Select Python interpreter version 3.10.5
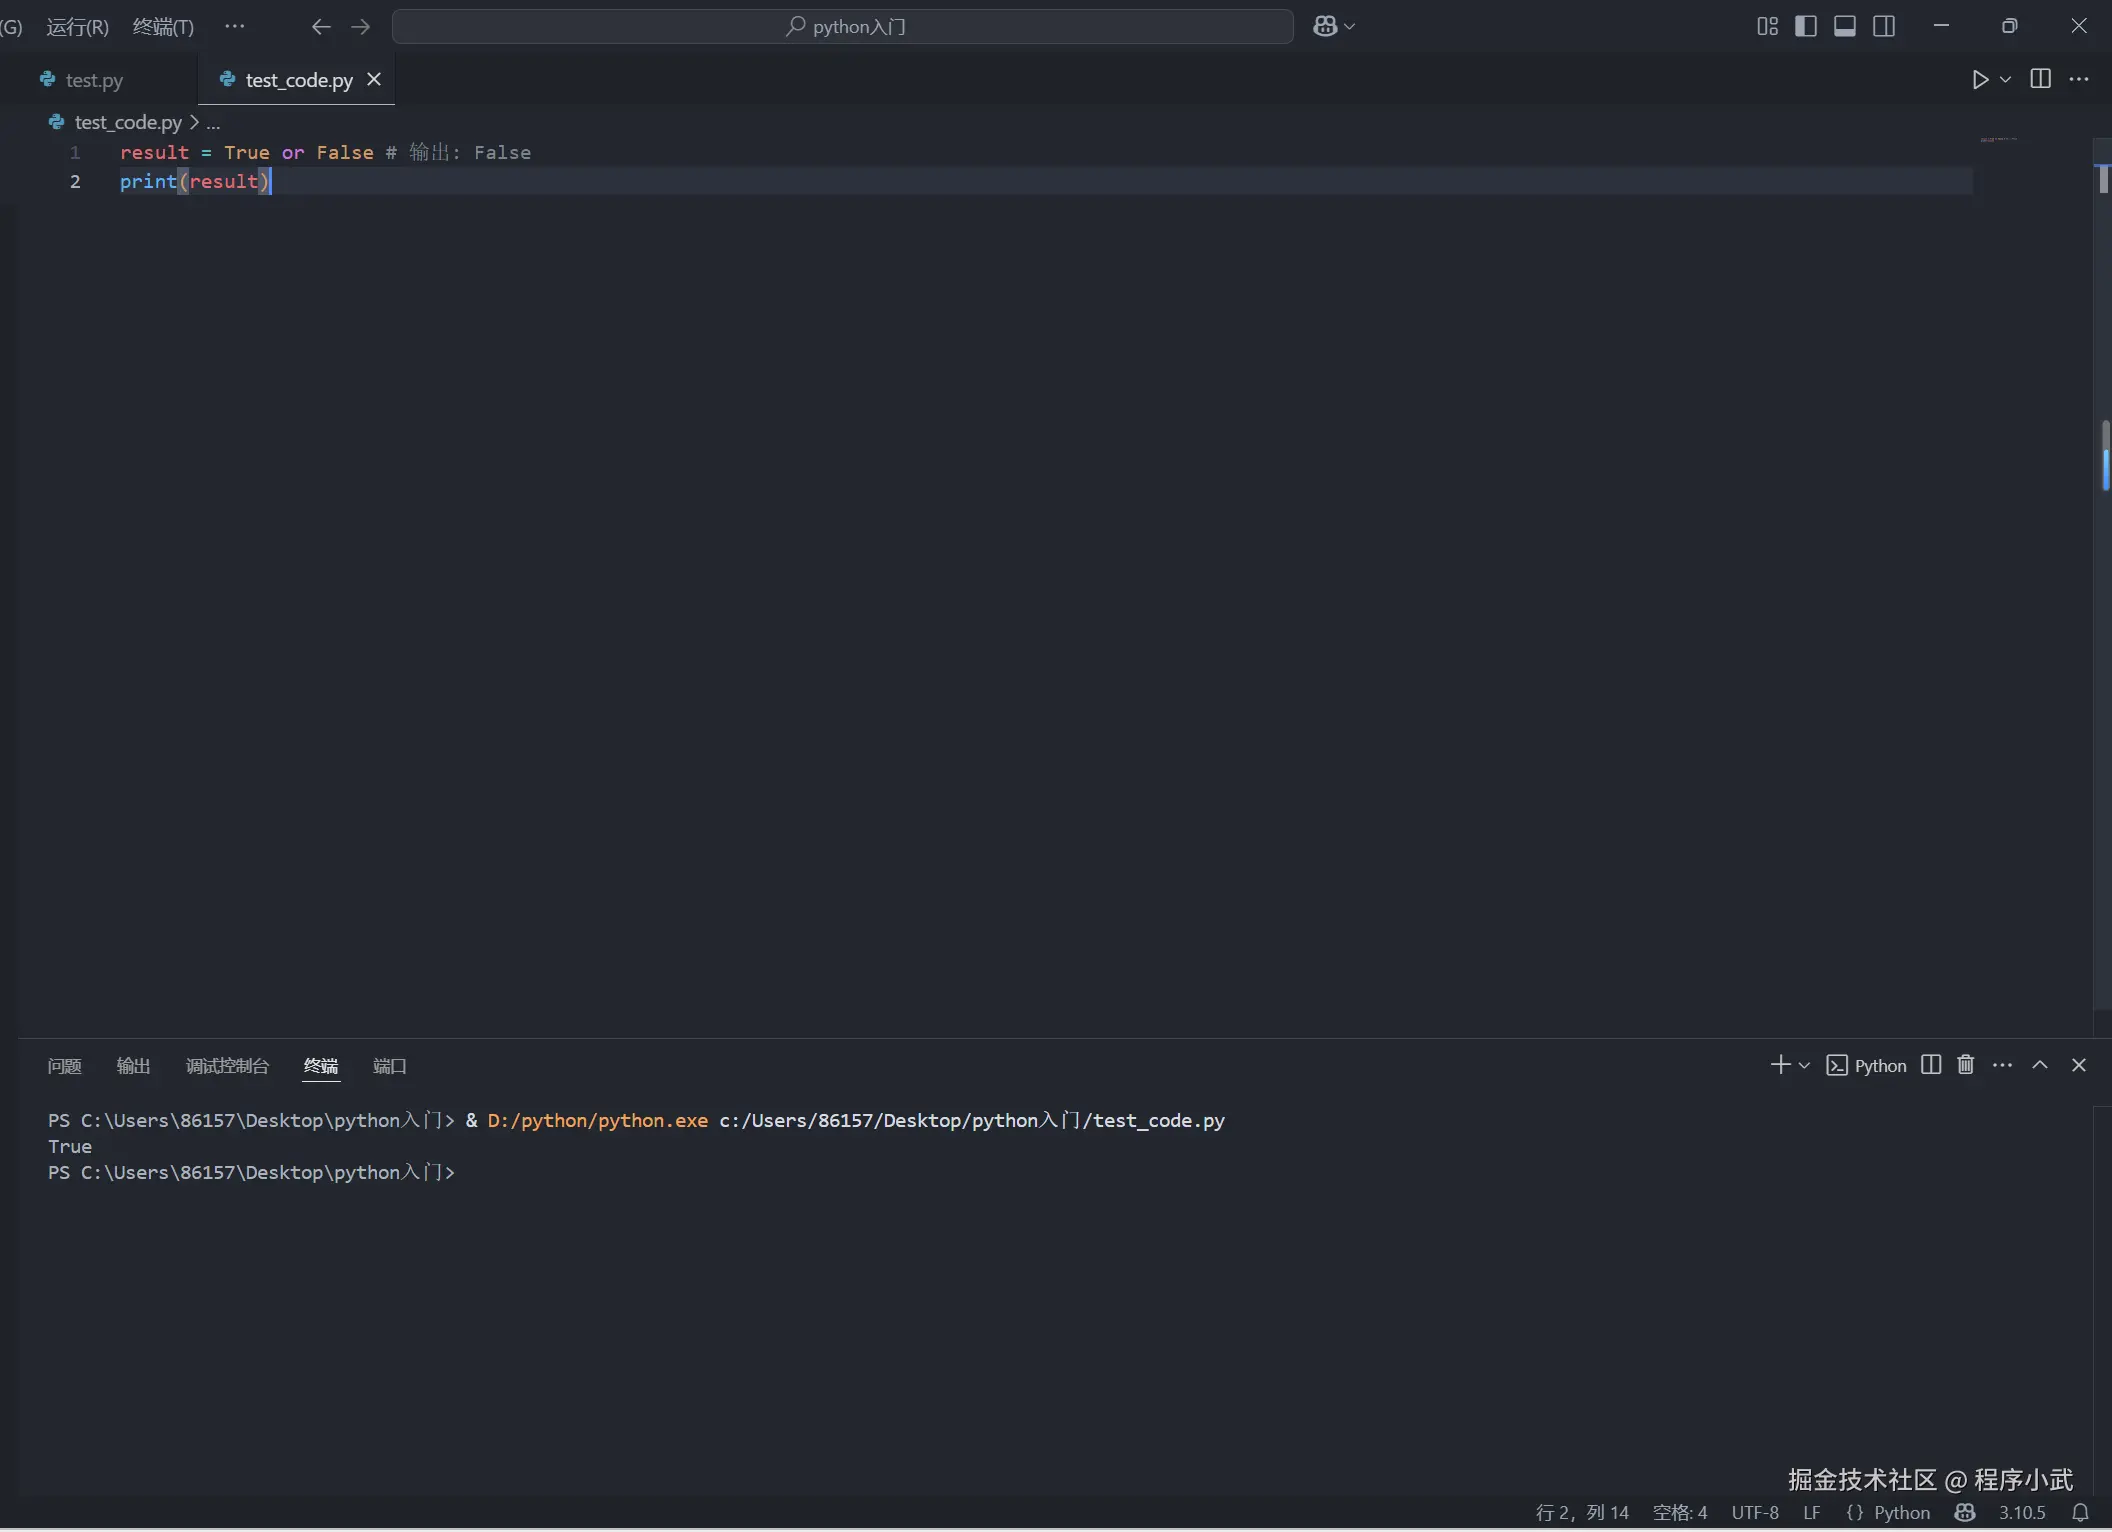 (2022, 1512)
